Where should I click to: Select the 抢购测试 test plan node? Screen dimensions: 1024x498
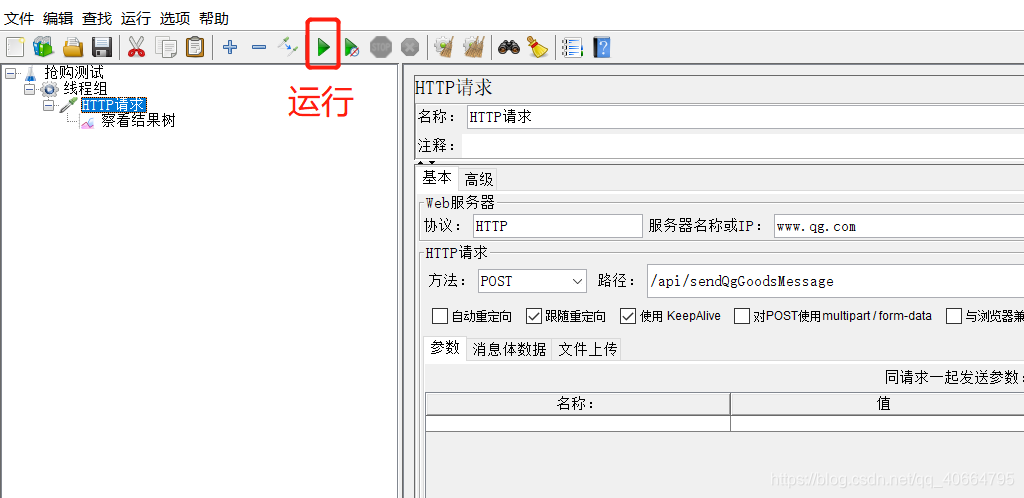pyautogui.click(x=74, y=72)
